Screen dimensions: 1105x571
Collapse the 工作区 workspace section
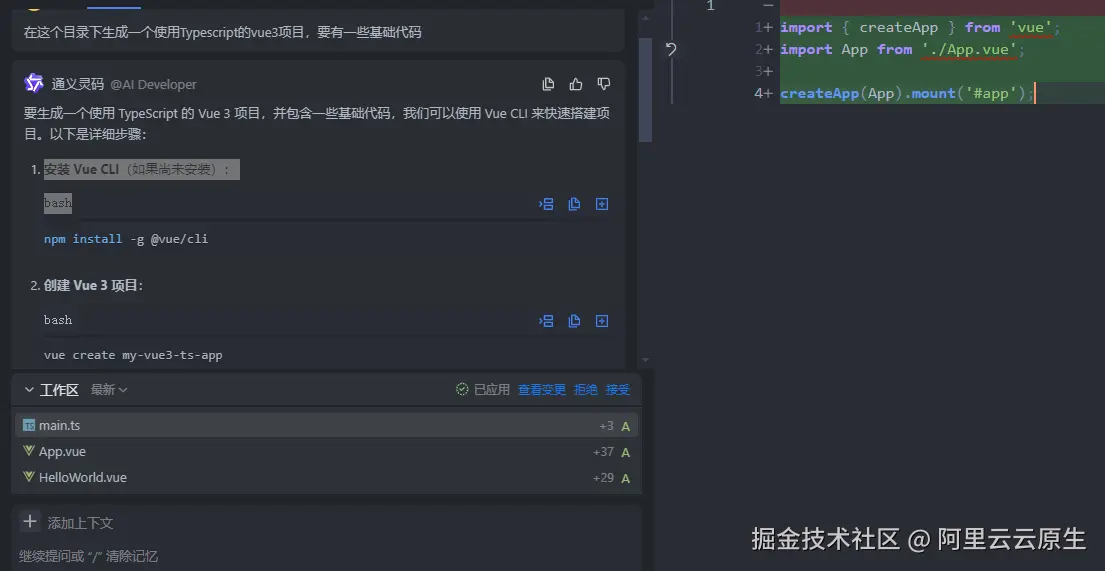[x=29, y=390]
